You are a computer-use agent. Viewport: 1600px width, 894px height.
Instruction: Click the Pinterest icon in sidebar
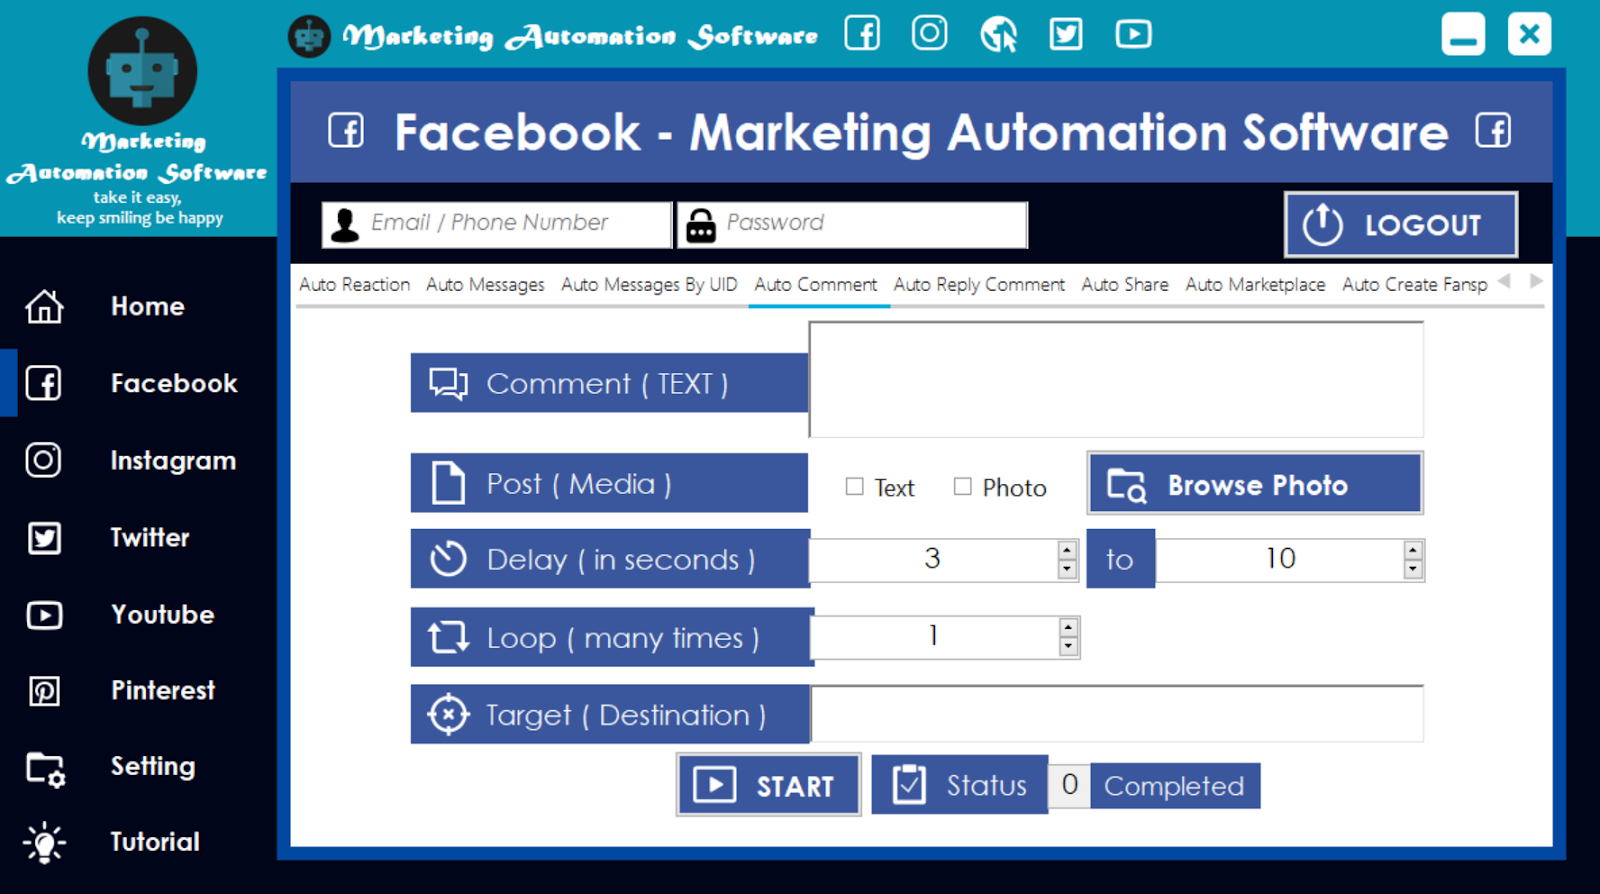click(x=44, y=691)
